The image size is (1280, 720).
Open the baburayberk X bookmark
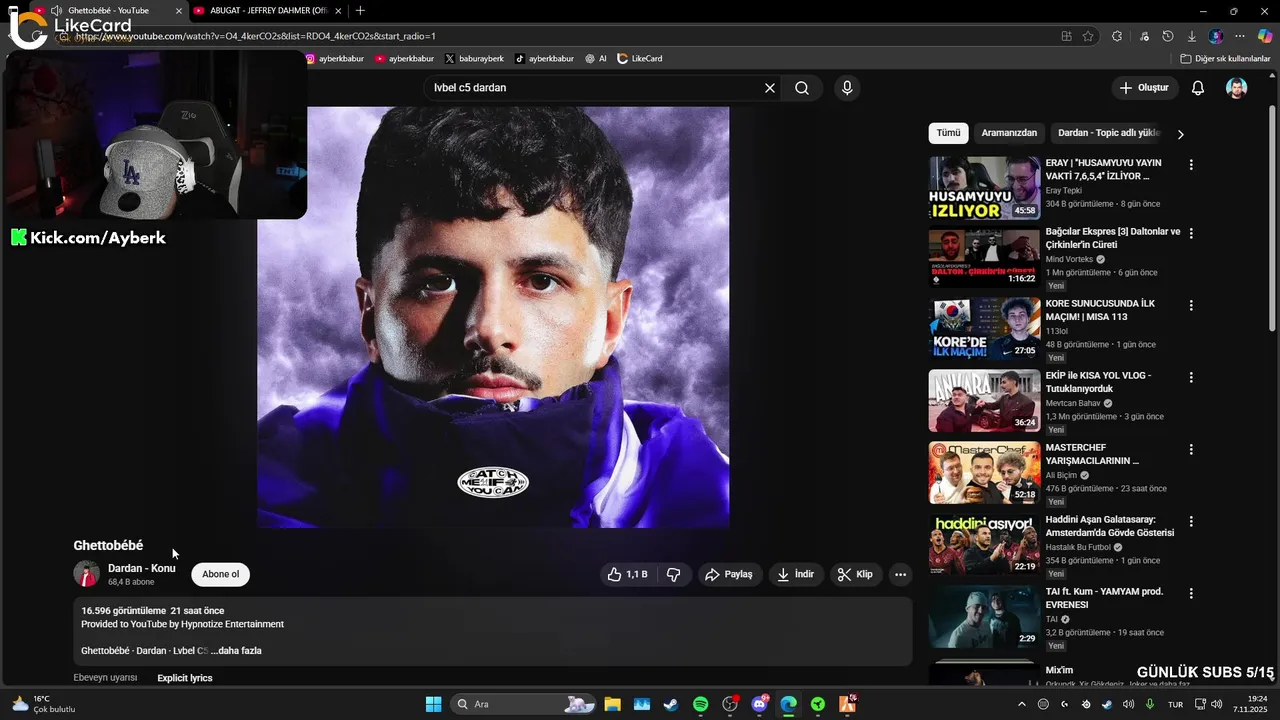tap(474, 59)
